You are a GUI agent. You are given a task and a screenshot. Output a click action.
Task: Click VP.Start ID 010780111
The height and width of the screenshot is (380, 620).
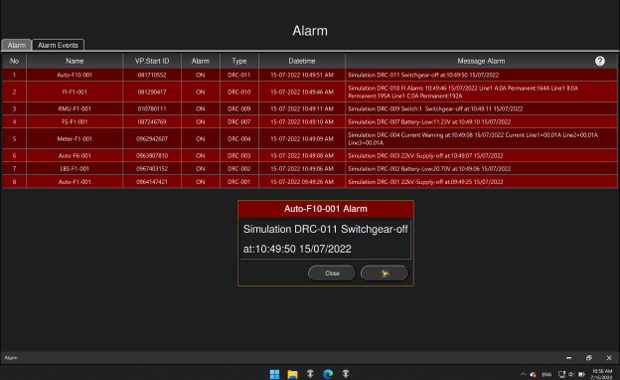(152, 109)
